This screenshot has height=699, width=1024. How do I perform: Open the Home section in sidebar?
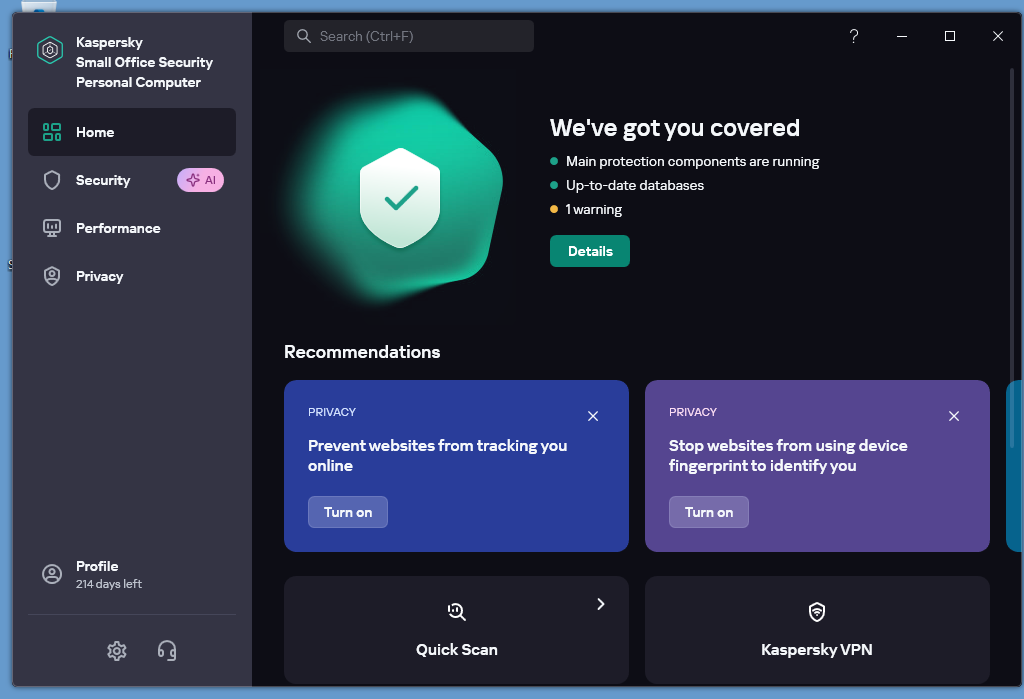[132, 132]
